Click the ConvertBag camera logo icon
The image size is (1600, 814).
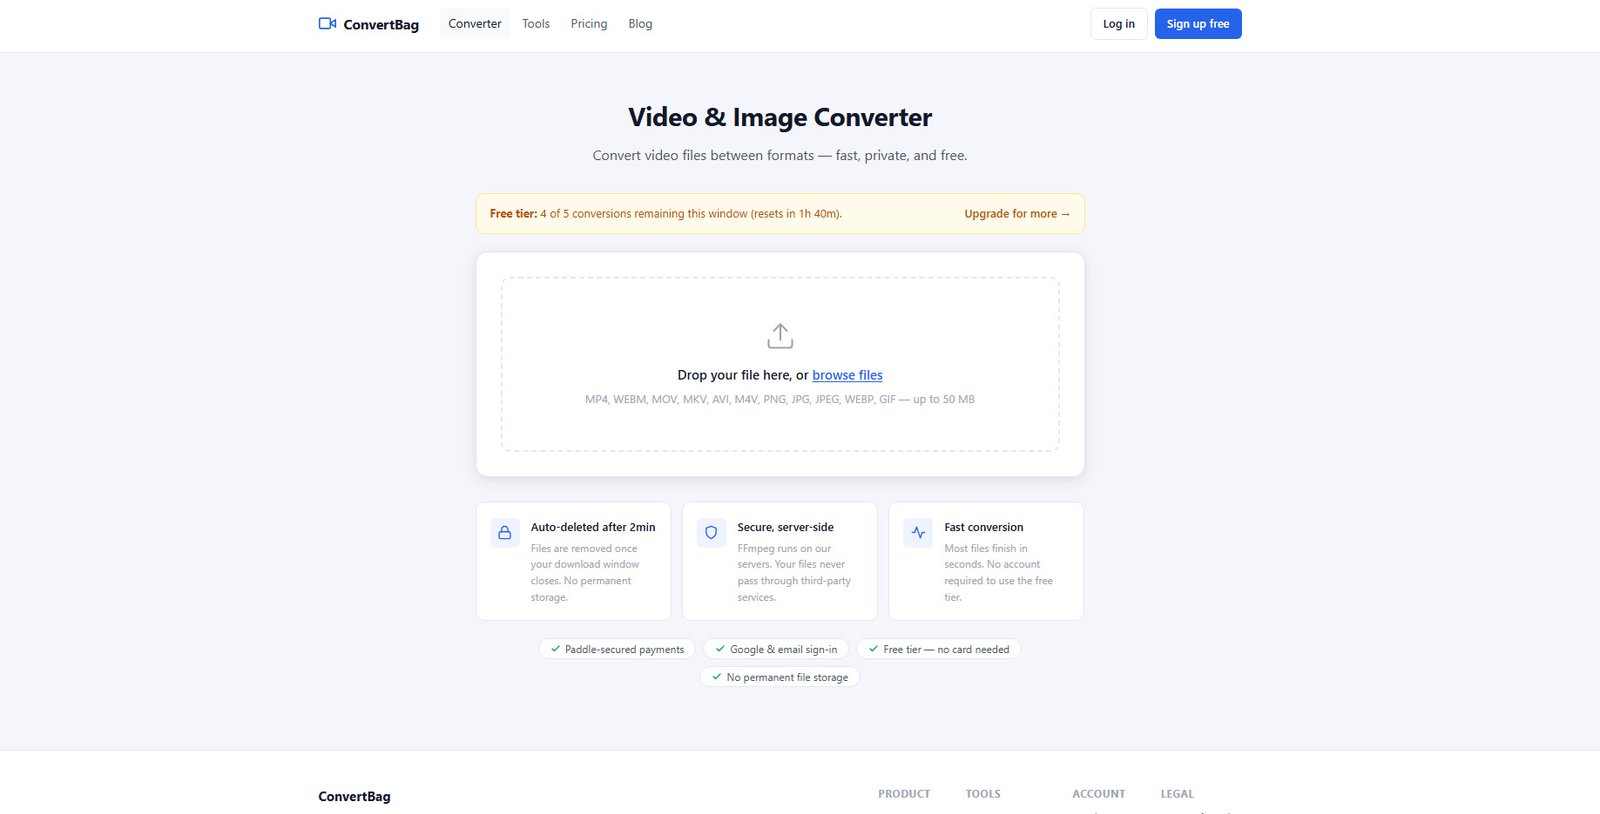pos(327,24)
